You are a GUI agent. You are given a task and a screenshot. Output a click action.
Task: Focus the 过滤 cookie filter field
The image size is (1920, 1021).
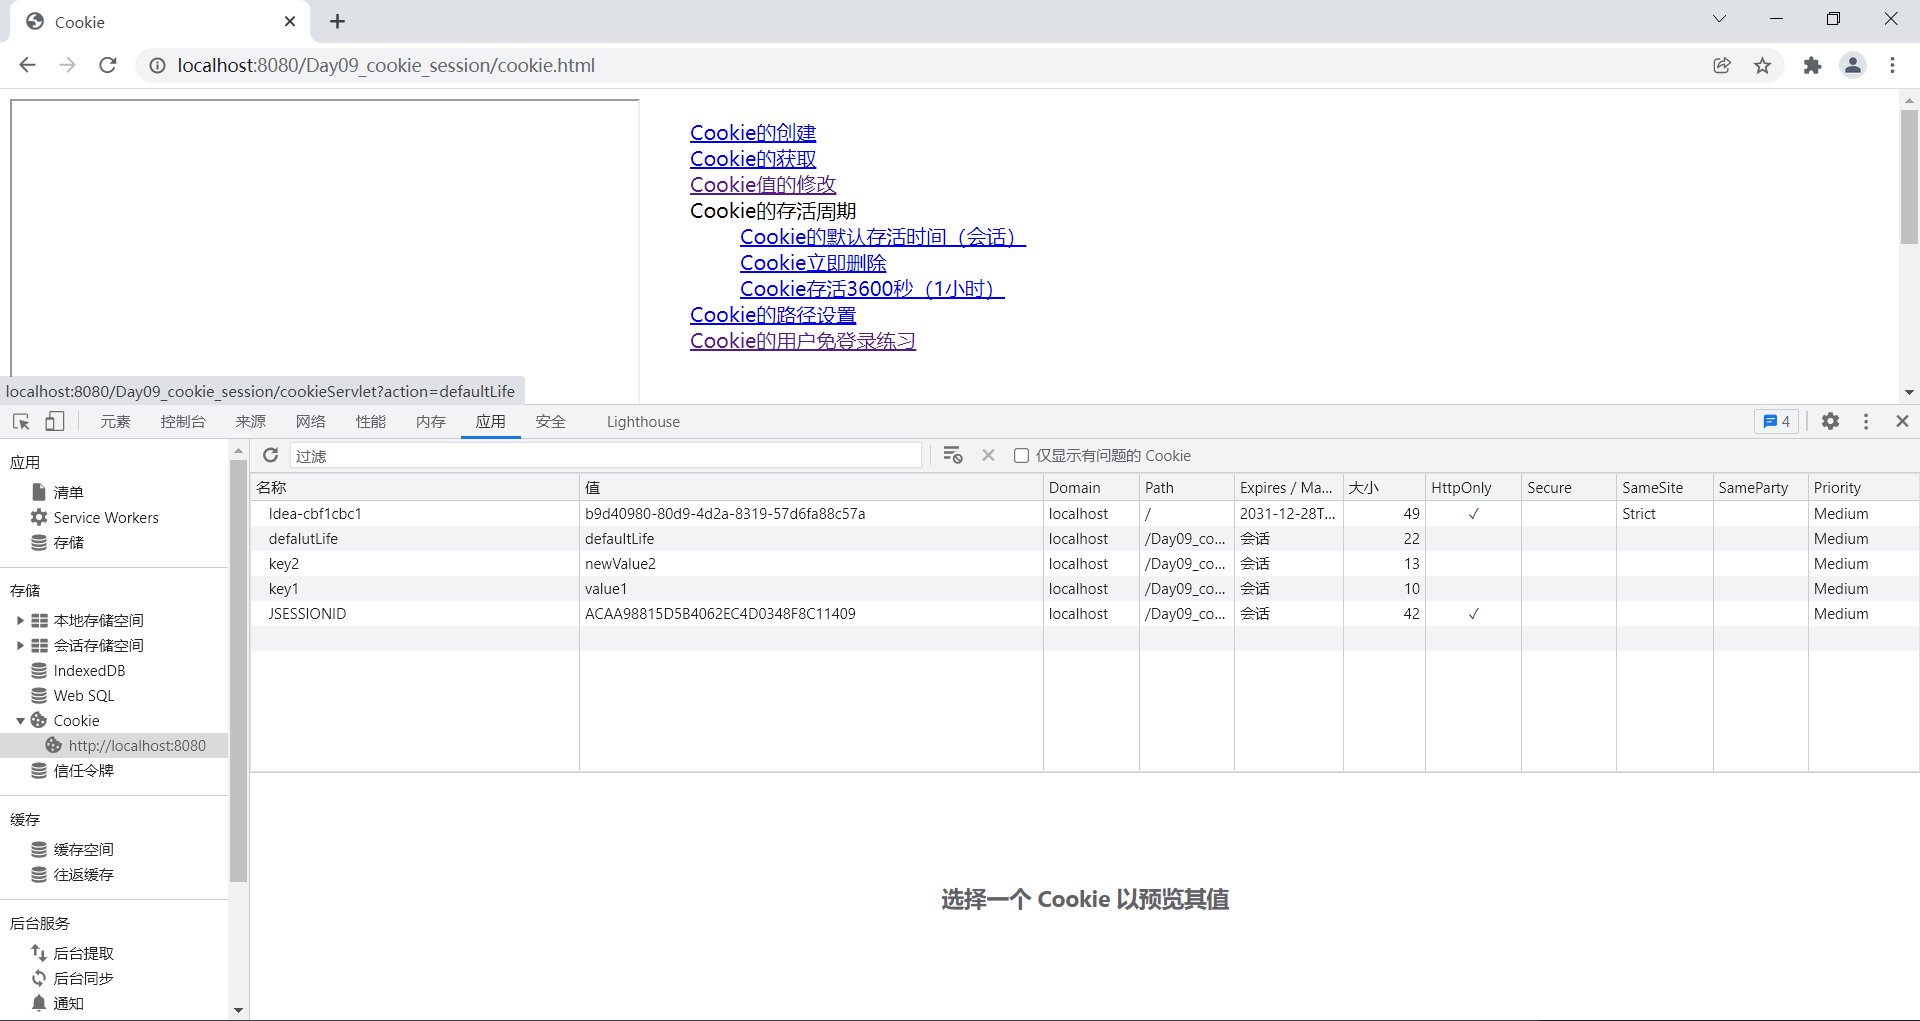coord(606,455)
